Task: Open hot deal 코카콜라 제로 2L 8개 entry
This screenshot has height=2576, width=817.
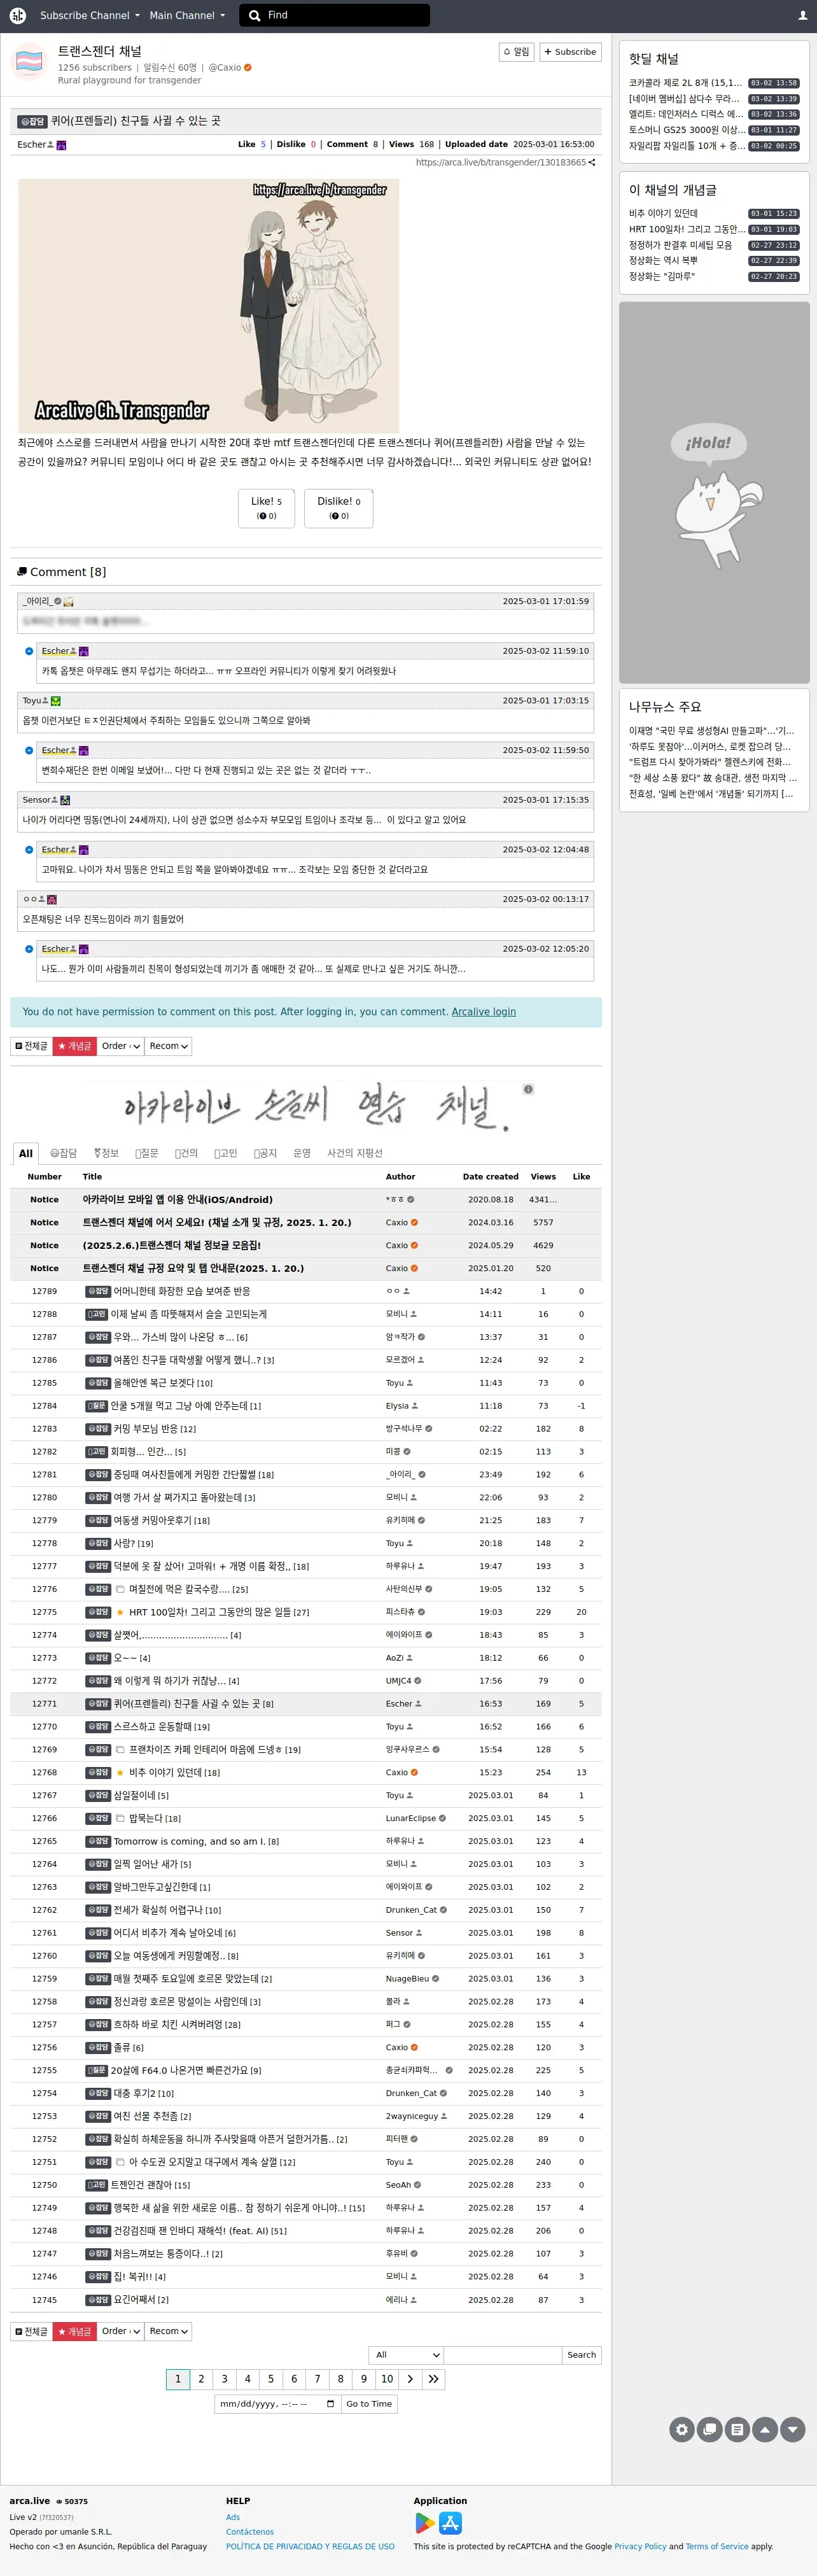Action: click(x=685, y=83)
